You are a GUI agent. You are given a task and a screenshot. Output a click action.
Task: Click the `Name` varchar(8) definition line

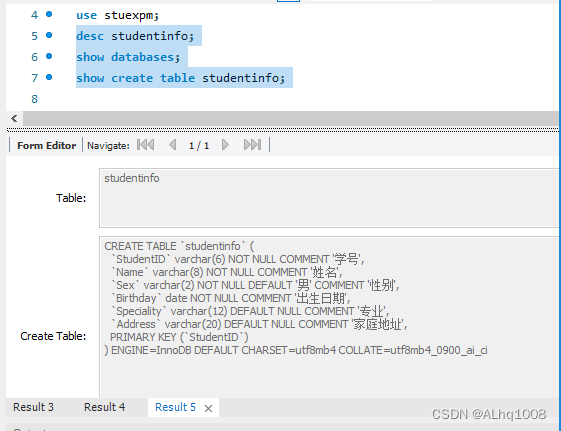pyautogui.click(x=226, y=272)
